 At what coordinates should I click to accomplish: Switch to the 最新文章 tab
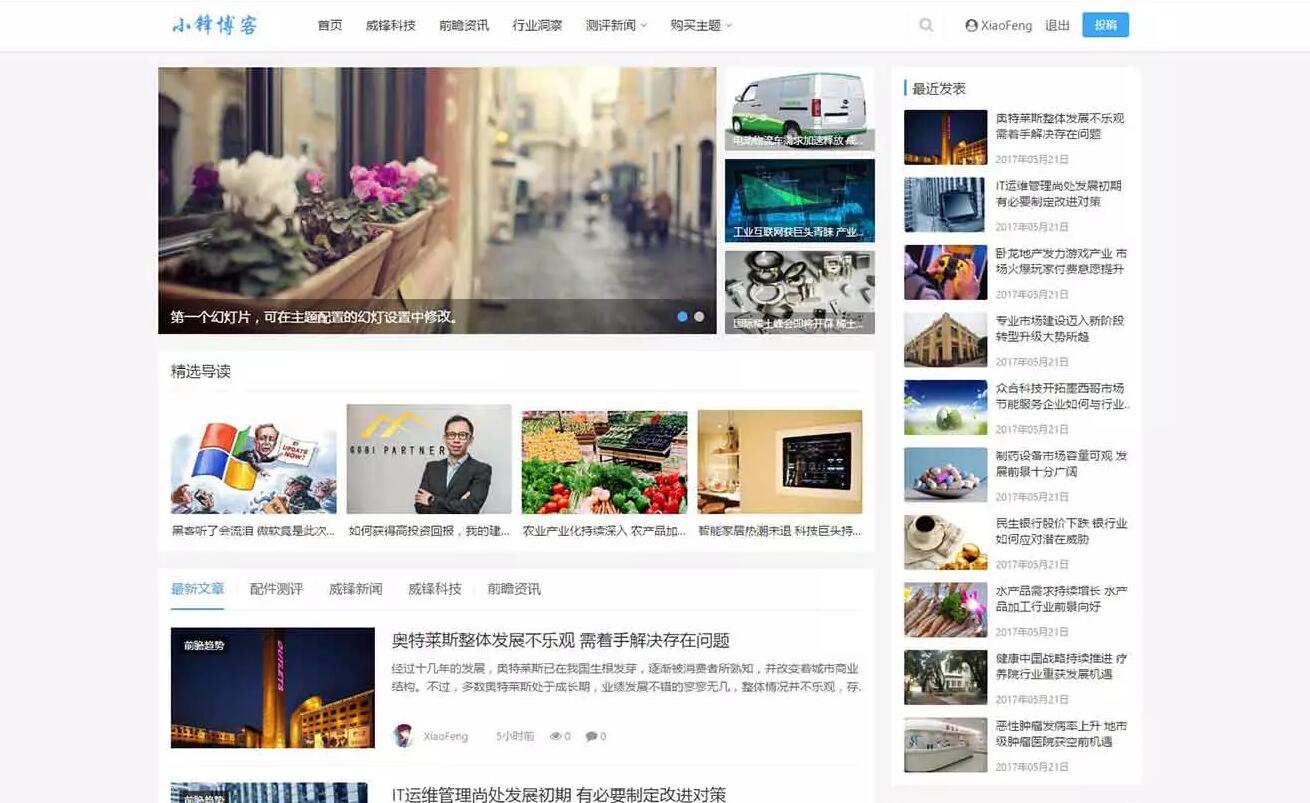[x=197, y=589]
